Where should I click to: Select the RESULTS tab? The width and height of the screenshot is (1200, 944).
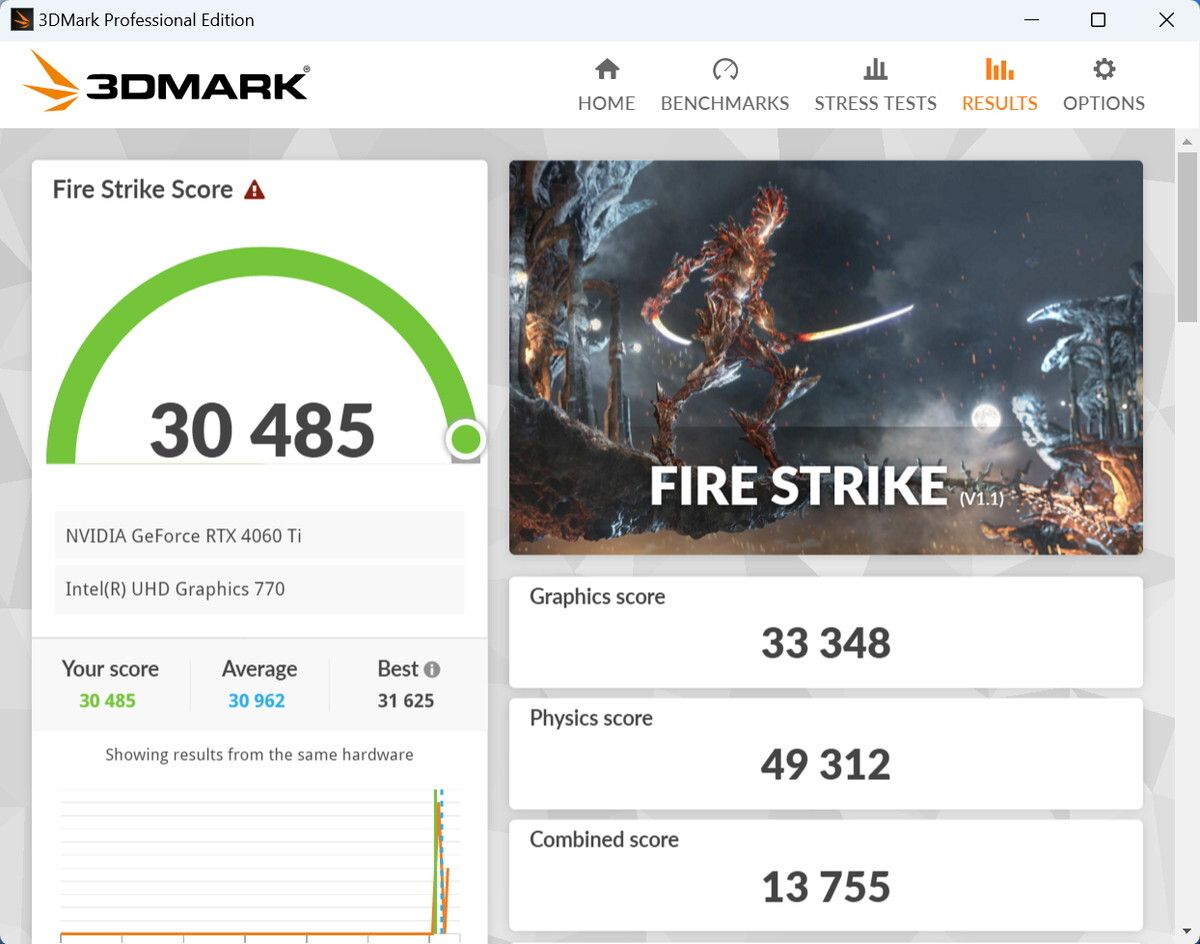tap(999, 85)
